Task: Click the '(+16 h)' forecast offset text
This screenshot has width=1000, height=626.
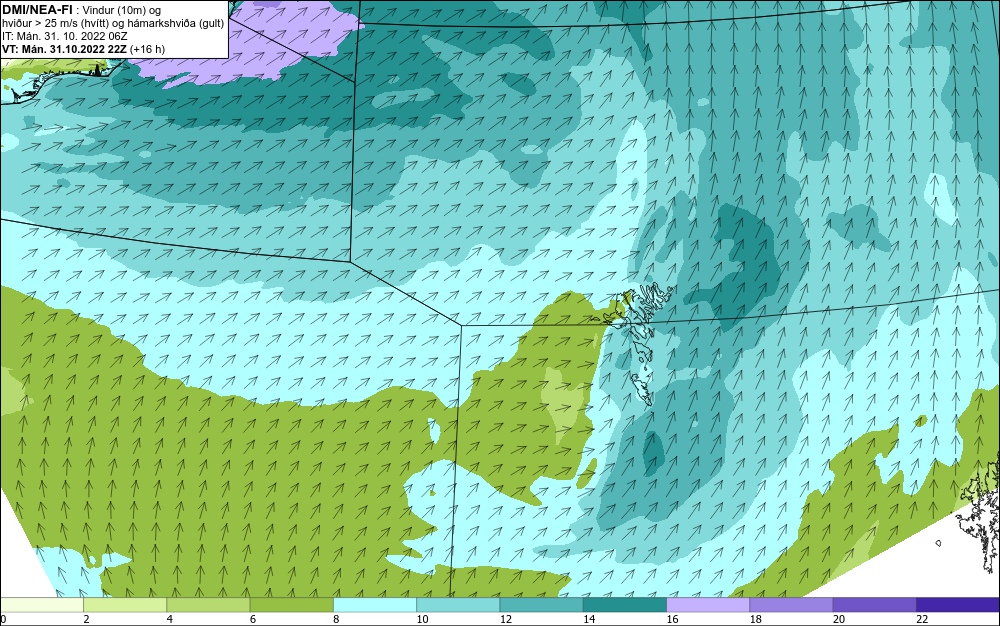Action: point(147,49)
